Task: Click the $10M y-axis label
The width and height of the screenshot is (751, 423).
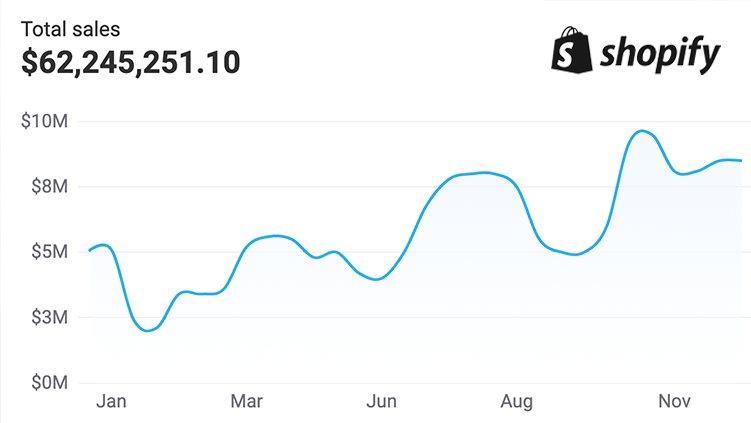Action: coord(45,121)
